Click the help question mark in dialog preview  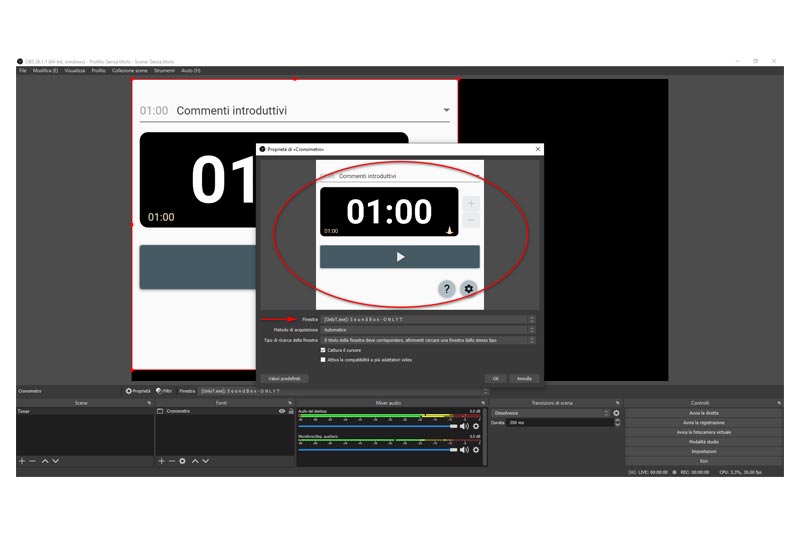[x=446, y=289]
